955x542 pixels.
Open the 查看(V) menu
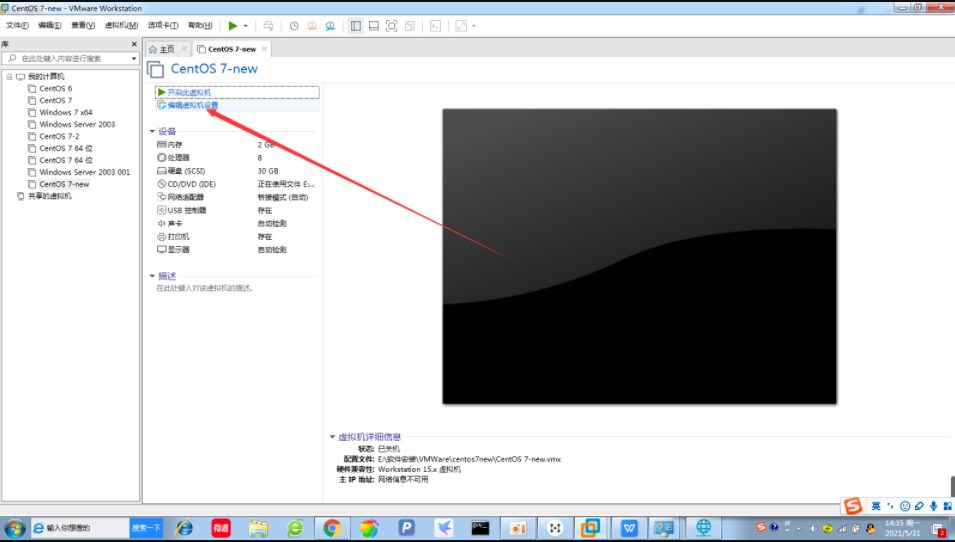click(83, 25)
